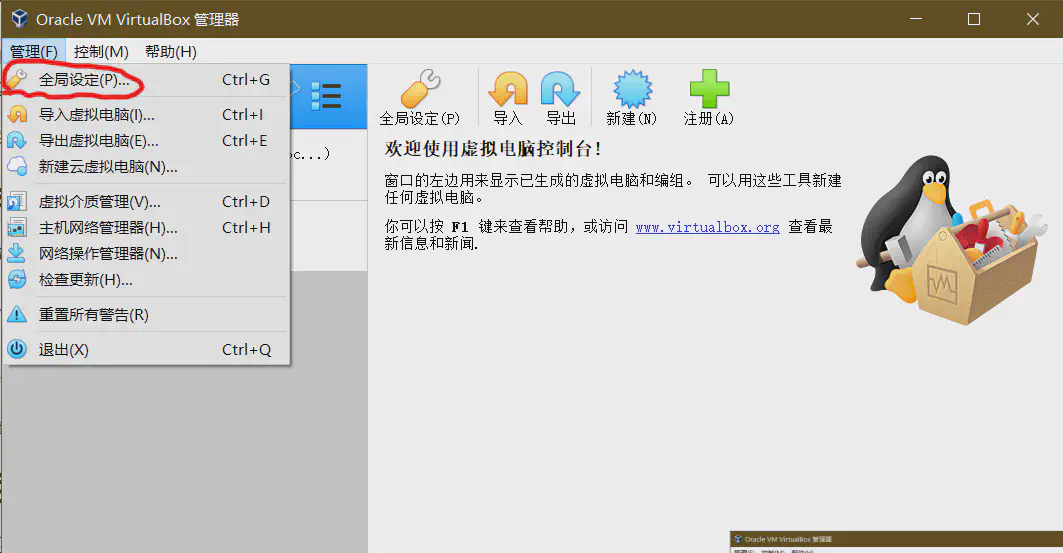Click the 导入 toolbar button

pyautogui.click(x=508, y=98)
